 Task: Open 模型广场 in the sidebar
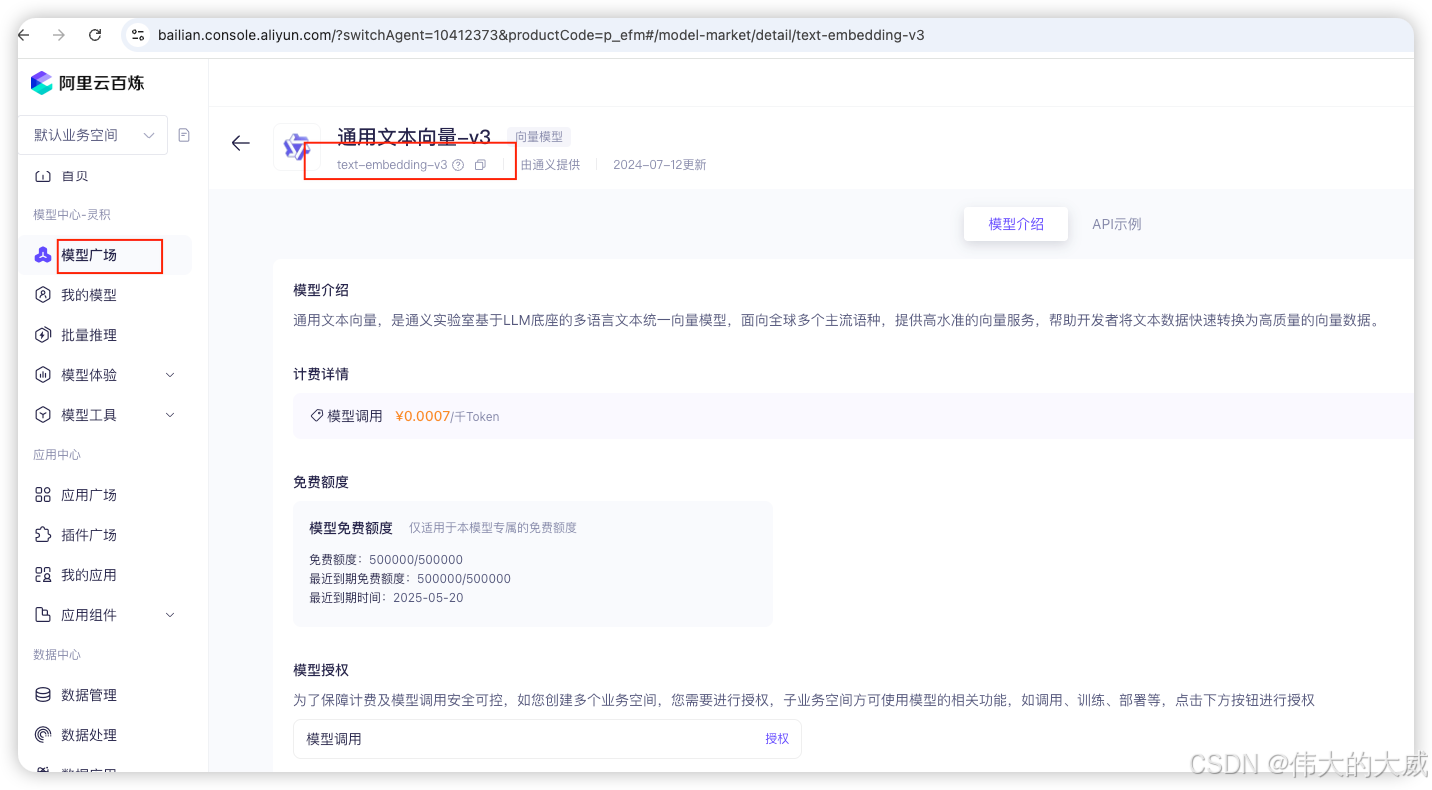[89, 255]
